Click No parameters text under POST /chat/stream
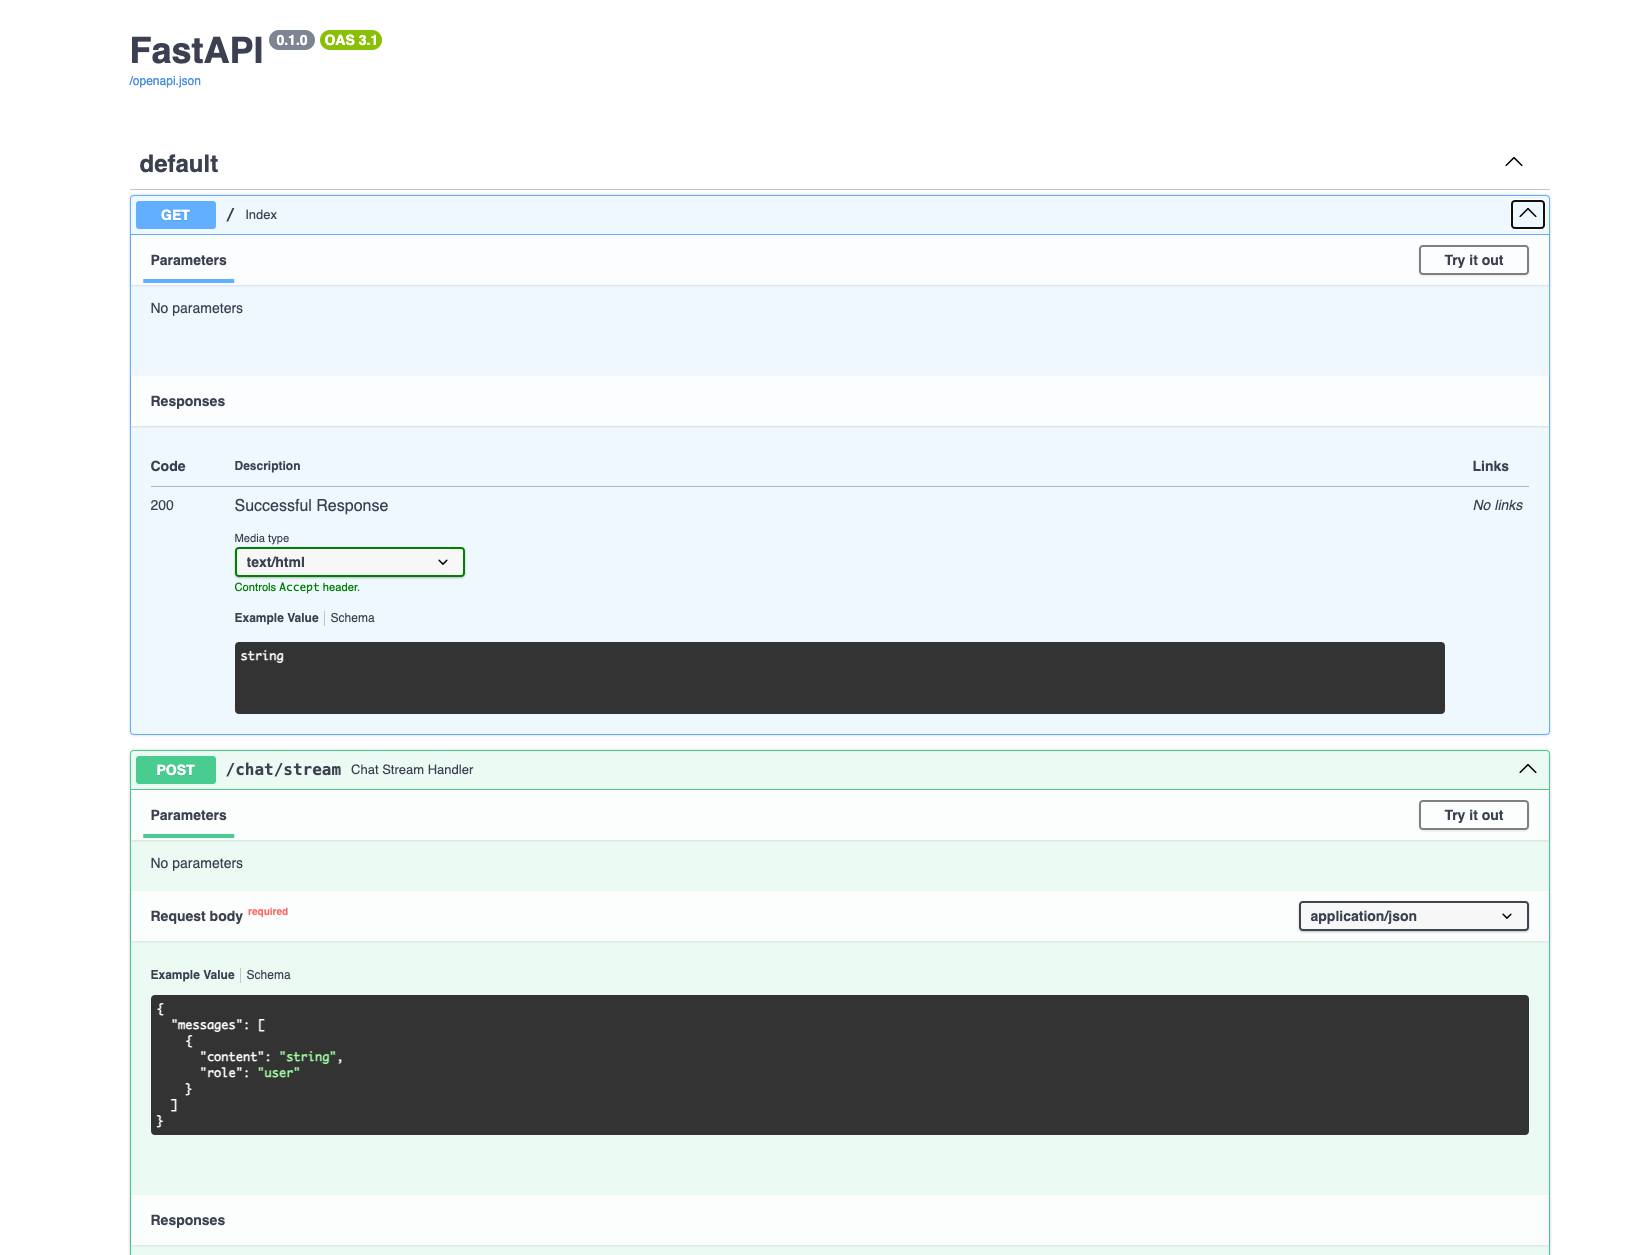This screenshot has height=1255, width=1638. [197, 863]
